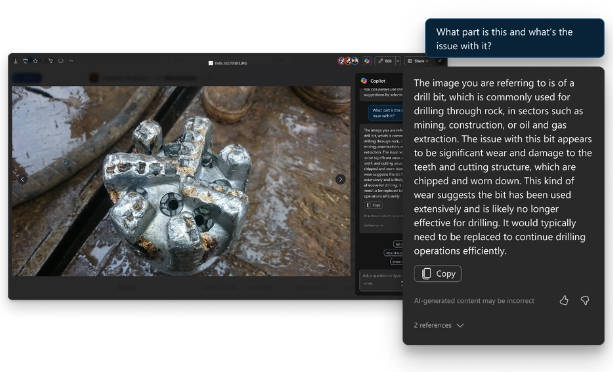The width and height of the screenshot is (613, 372).
Task: Click the Edit button in the top toolbar
Action: [x=385, y=61]
